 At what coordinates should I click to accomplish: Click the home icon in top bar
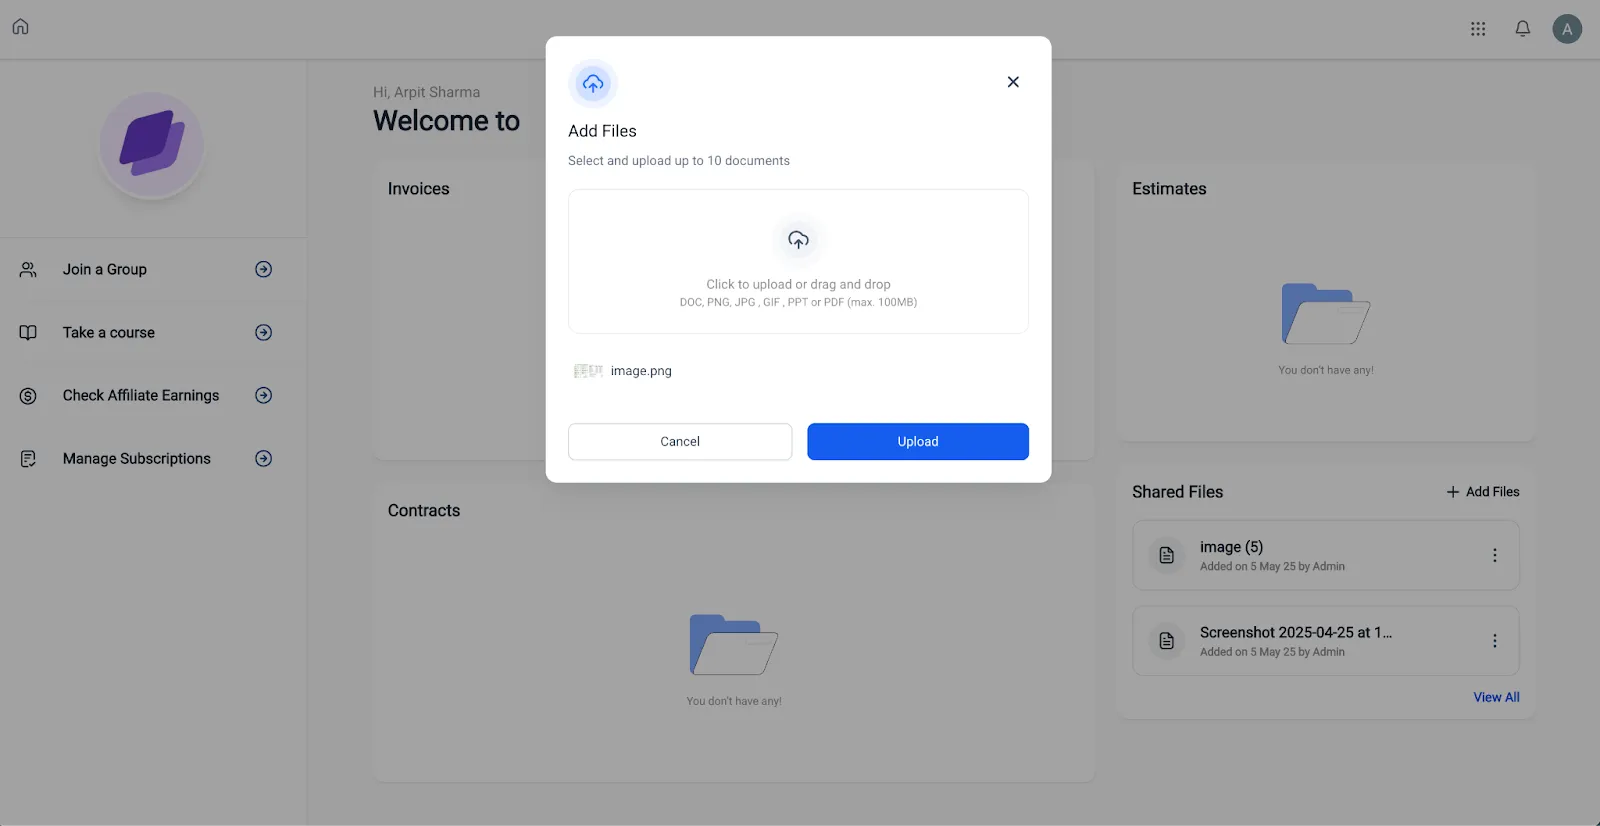(x=20, y=27)
